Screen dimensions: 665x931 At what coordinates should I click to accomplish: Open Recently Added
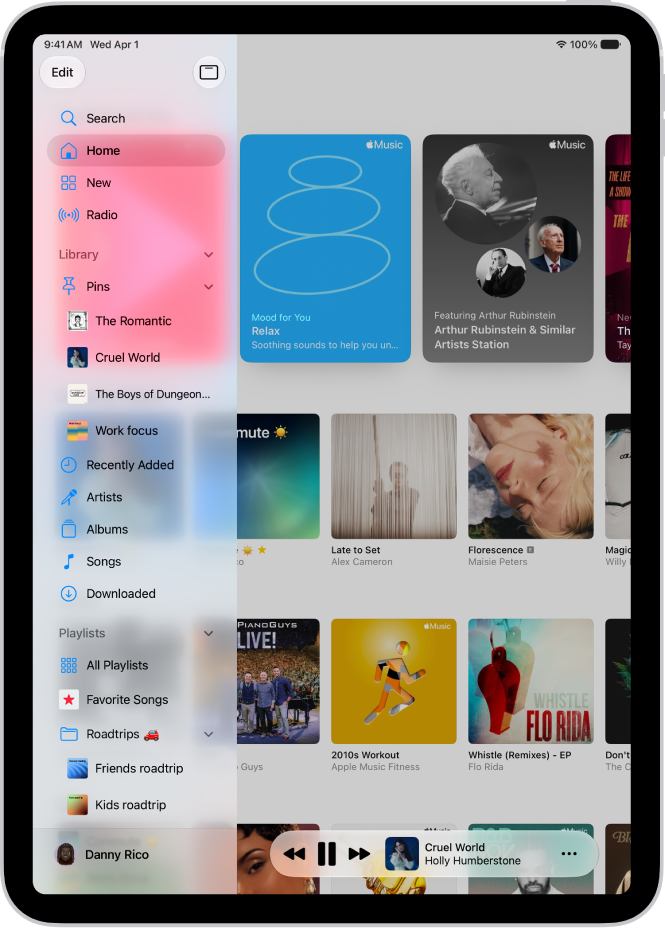point(136,465)
